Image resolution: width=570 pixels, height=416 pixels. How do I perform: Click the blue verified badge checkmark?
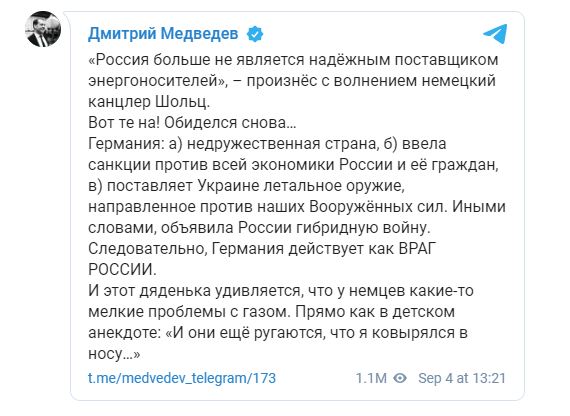click(x=255, y=34)
